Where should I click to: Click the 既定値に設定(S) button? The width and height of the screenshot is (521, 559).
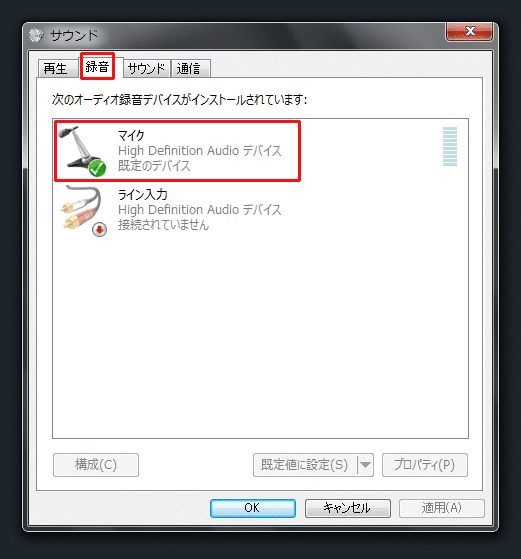point(305,465)
